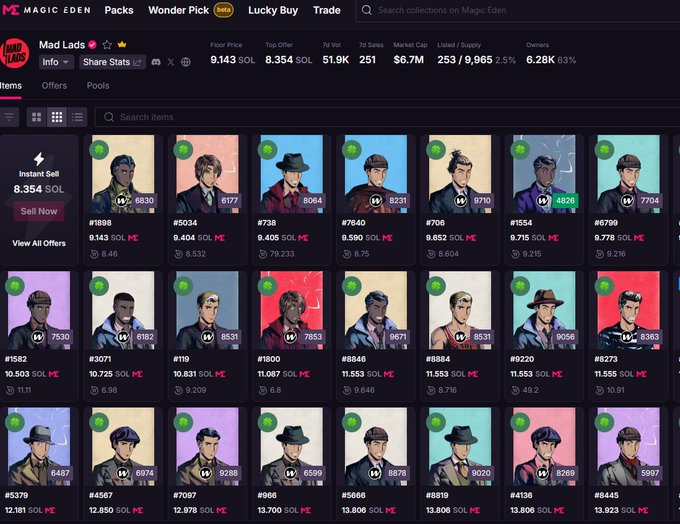Click the Mad Lads collection avatar

(15, 54)
